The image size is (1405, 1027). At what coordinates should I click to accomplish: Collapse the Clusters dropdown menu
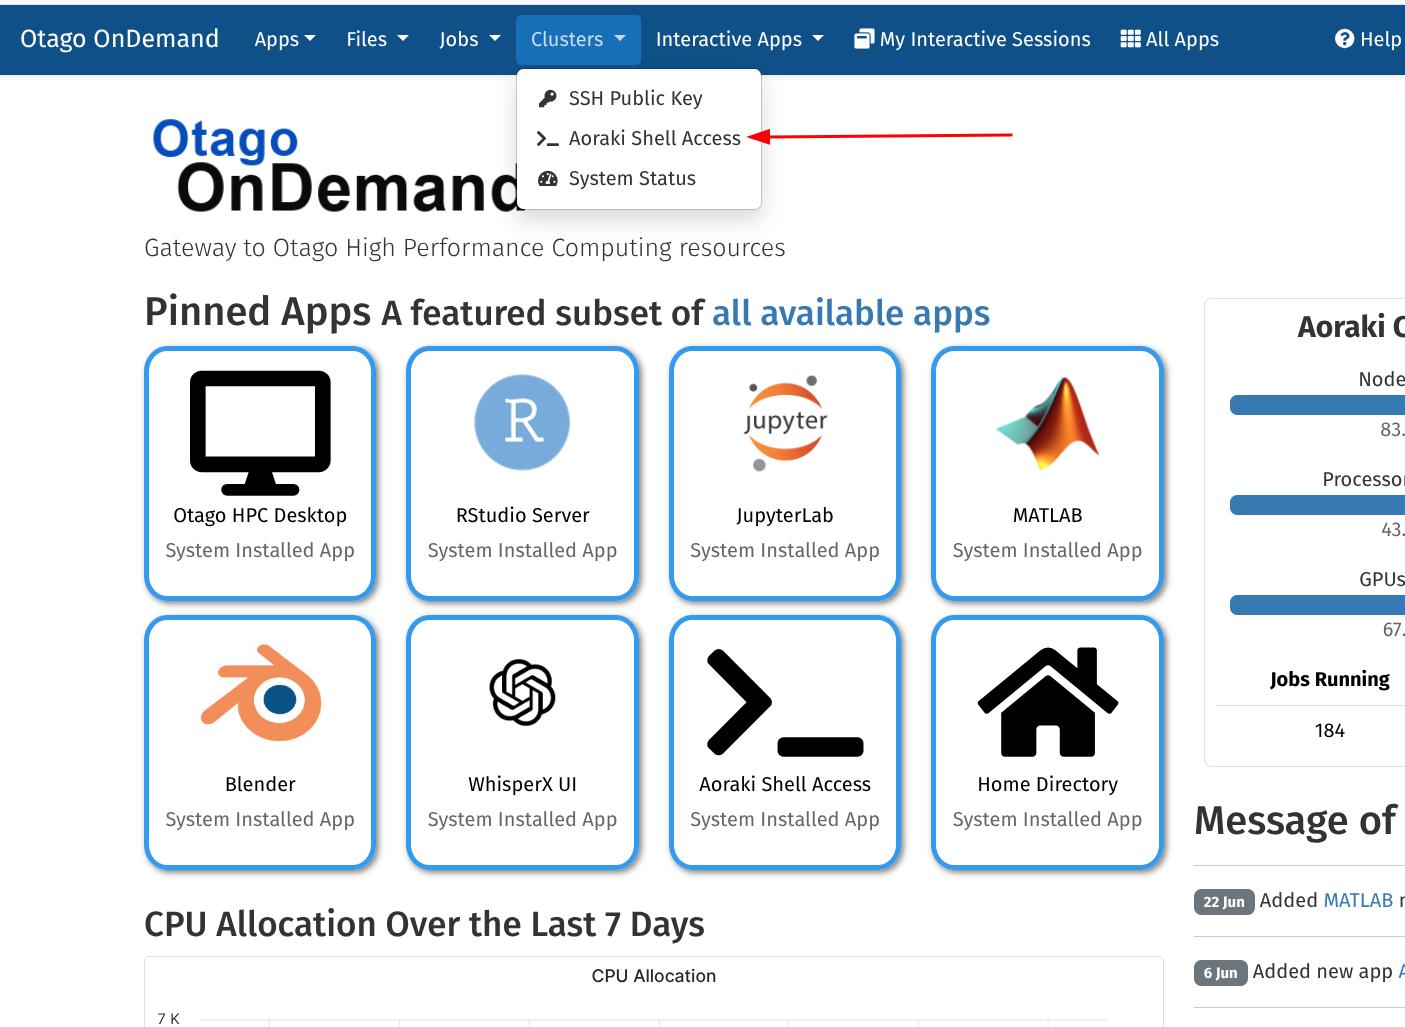pyautogui.click(x=578, y=39)
